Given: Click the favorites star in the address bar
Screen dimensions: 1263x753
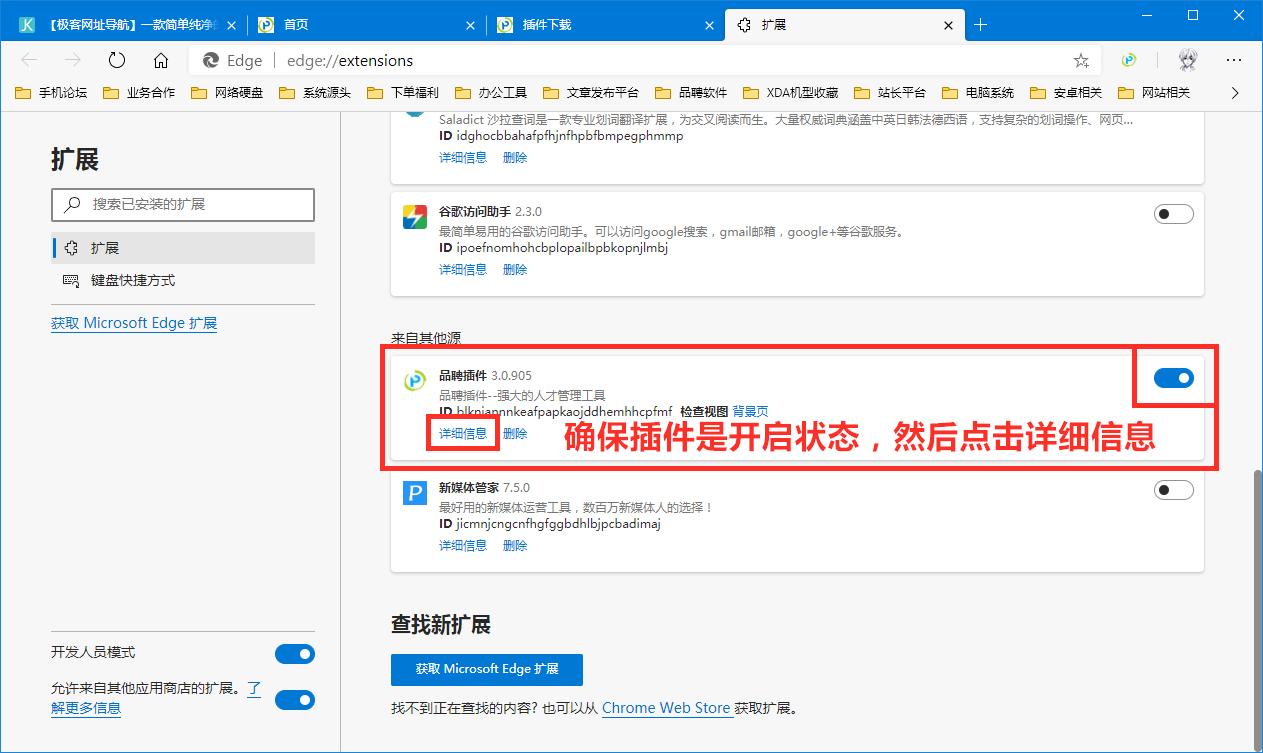Looking at the screenshot, I should tap(1081, 60).
